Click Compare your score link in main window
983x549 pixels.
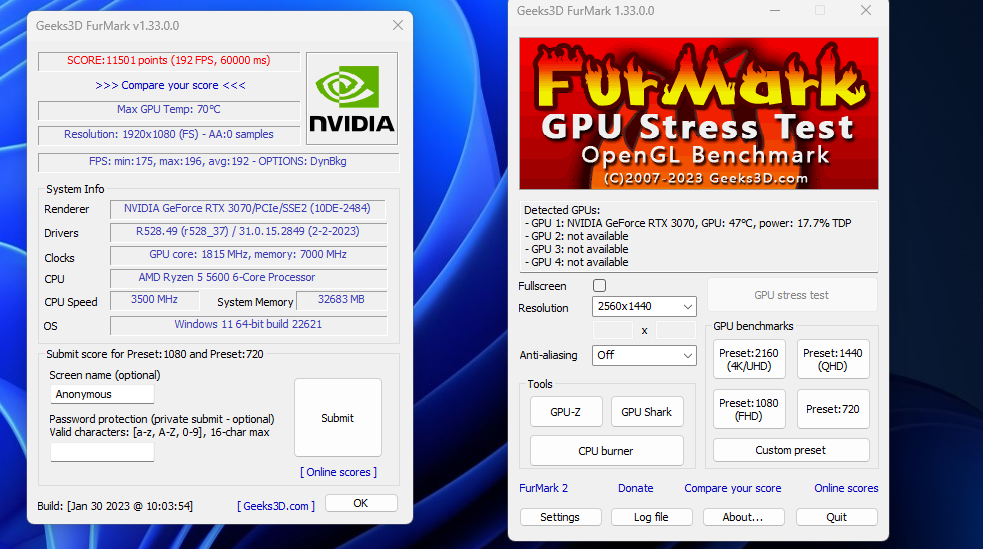(x=733, y=488)
